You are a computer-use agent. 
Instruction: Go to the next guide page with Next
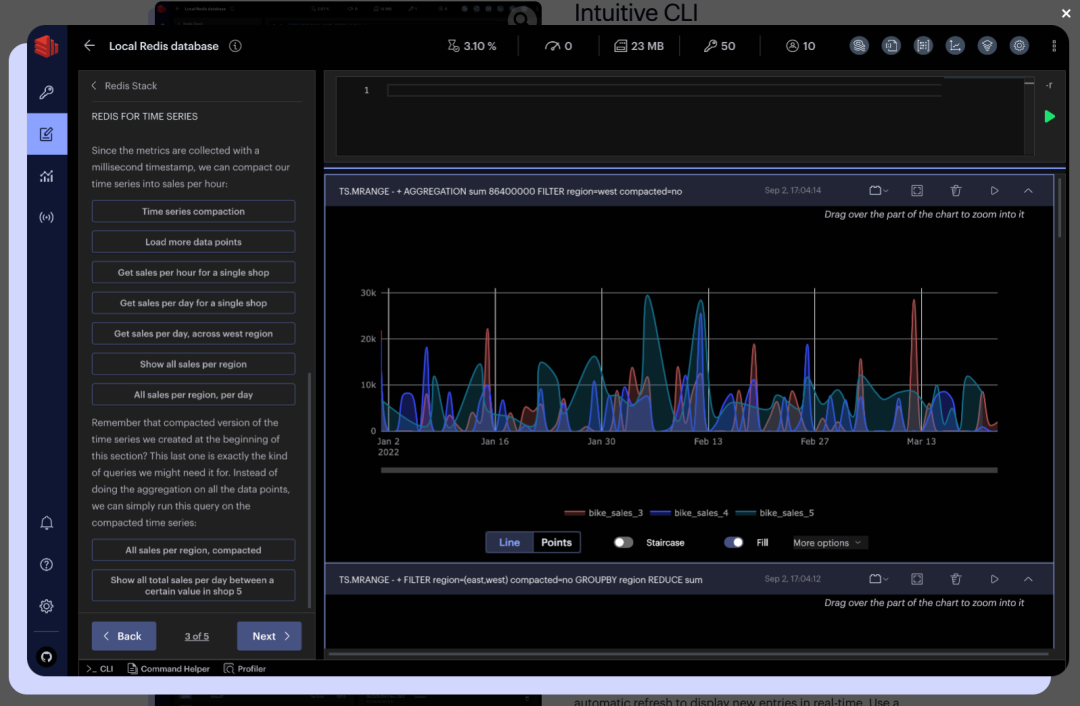pyautogui.click(x=269, y=636)
